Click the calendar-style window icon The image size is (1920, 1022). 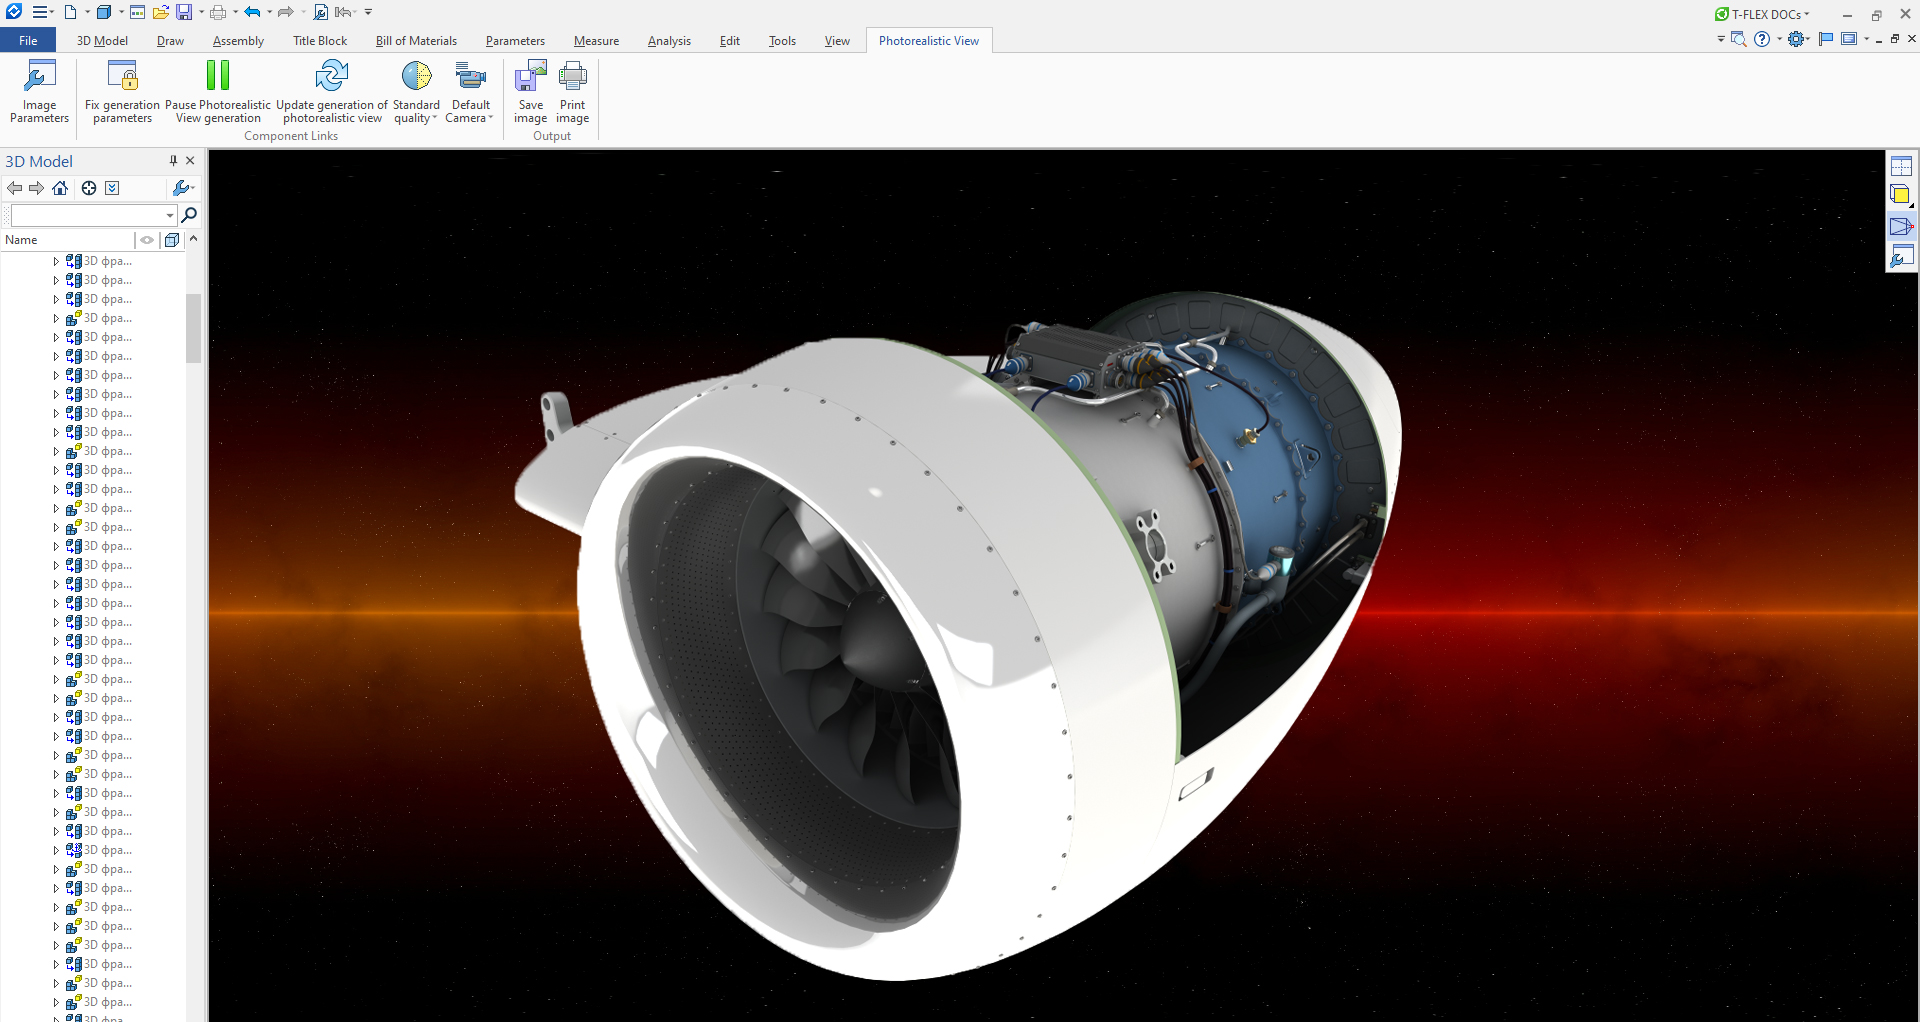[137, 12]
